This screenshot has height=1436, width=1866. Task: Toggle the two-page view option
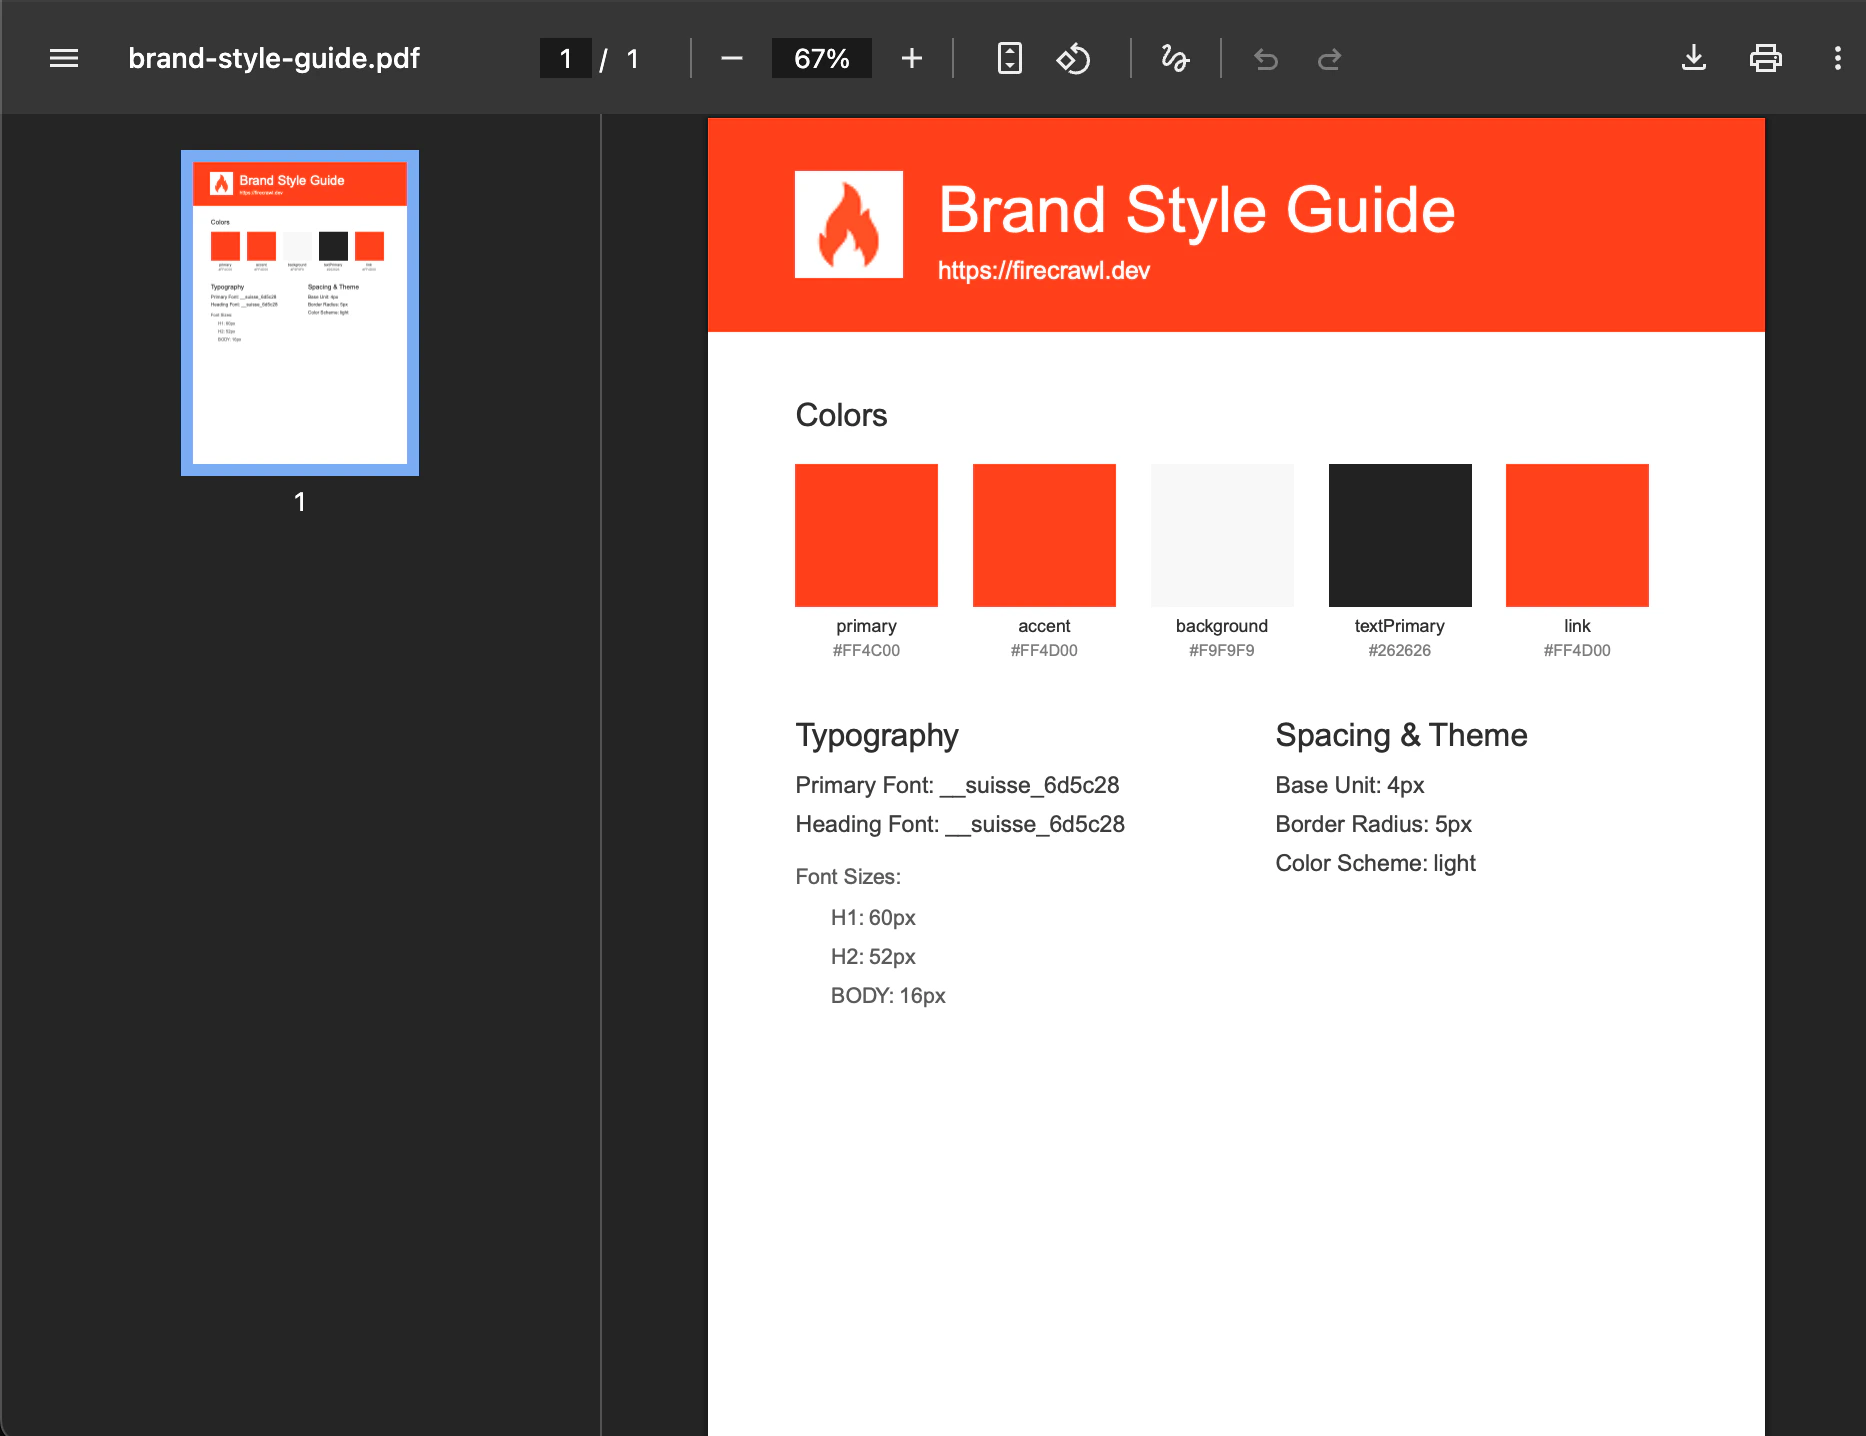pyautogui.click(x=1009, y=58)
